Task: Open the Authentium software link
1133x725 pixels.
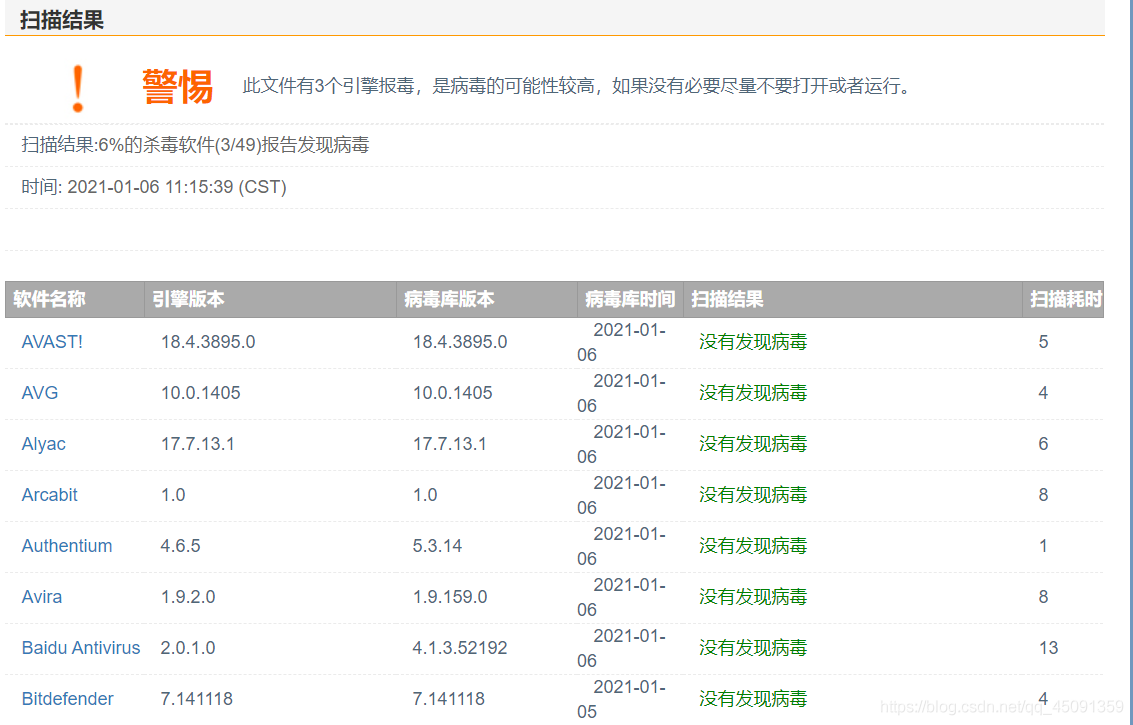Action: coord(66,546)
